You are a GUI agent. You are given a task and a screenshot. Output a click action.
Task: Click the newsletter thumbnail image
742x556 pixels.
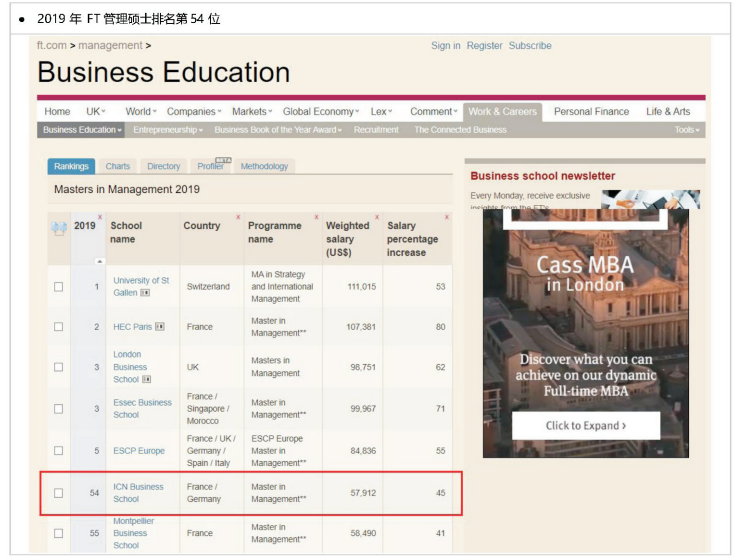[x=651, y=199]
